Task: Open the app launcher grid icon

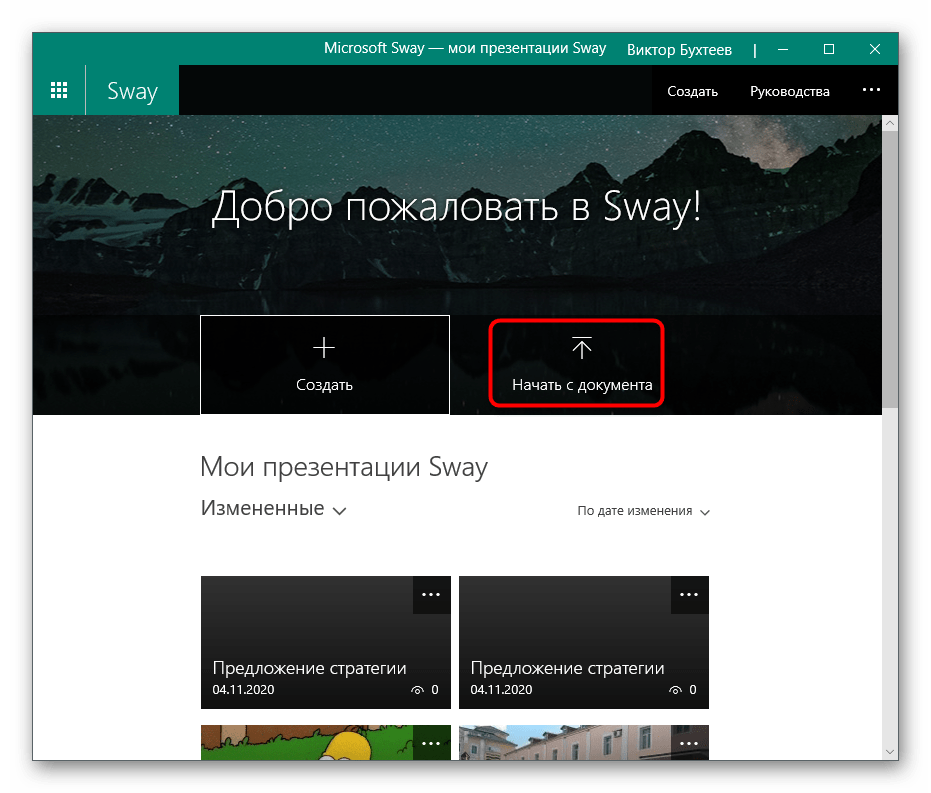Action: [x=59, y=91]
